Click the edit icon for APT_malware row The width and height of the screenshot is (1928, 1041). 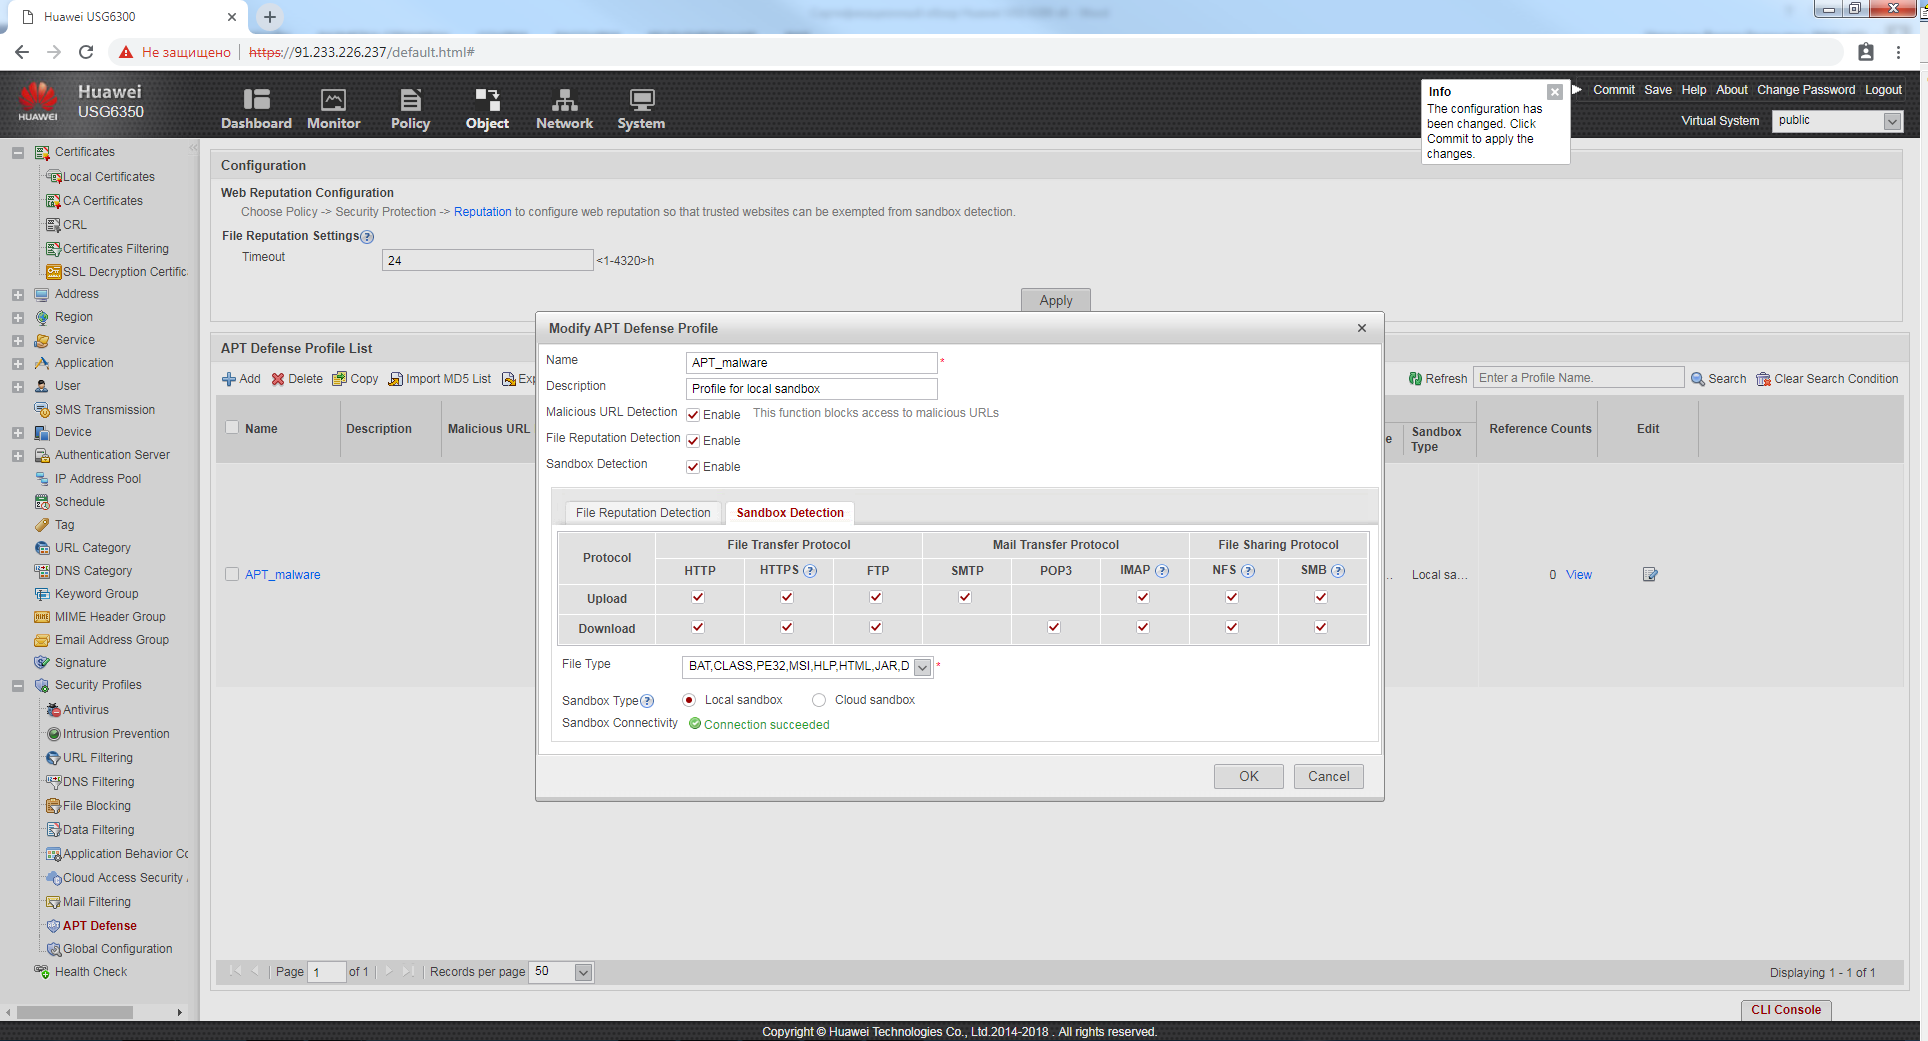(x=1650, y=574)
